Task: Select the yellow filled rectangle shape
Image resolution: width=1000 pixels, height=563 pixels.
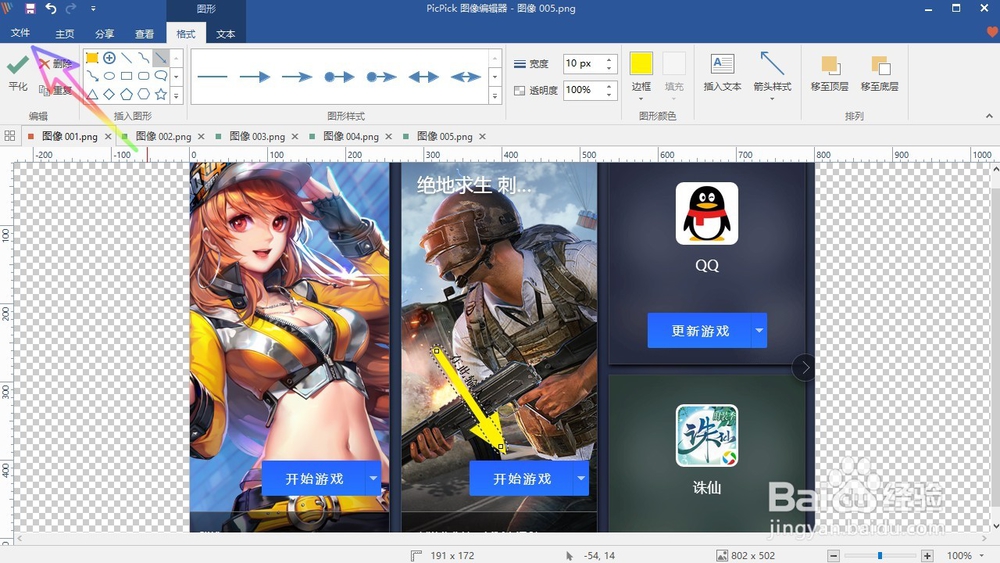Action: coord(92,58)
